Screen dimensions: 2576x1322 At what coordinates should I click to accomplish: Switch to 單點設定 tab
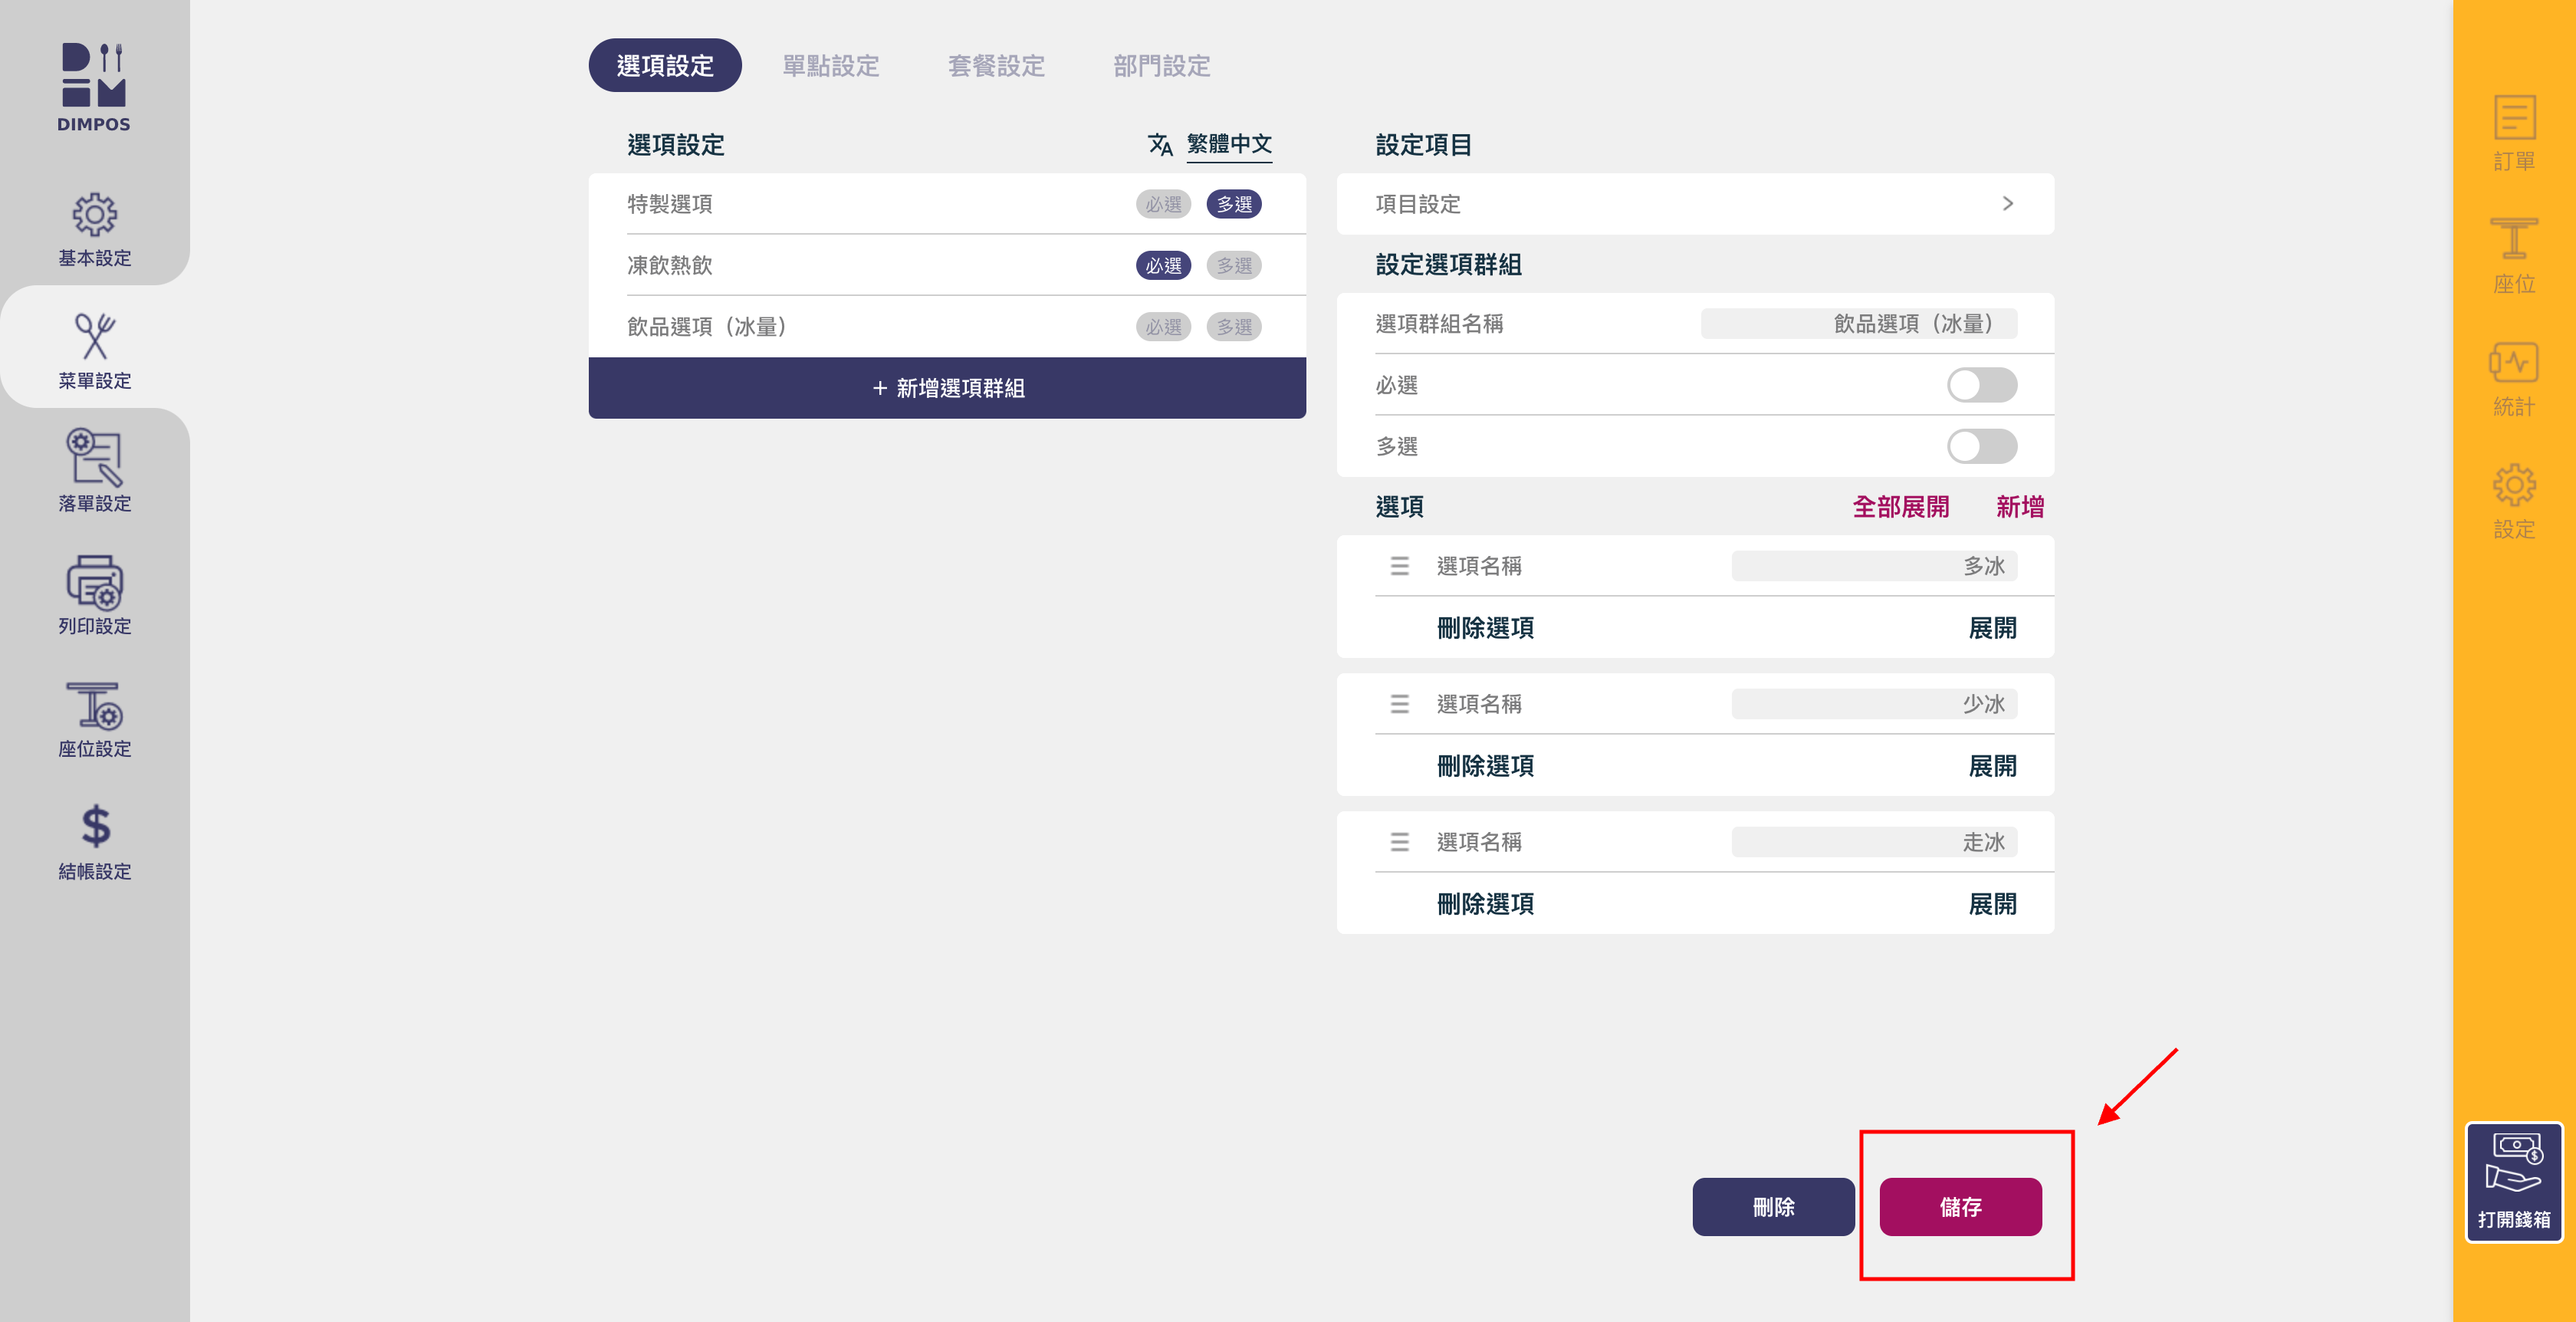[830, 66]
